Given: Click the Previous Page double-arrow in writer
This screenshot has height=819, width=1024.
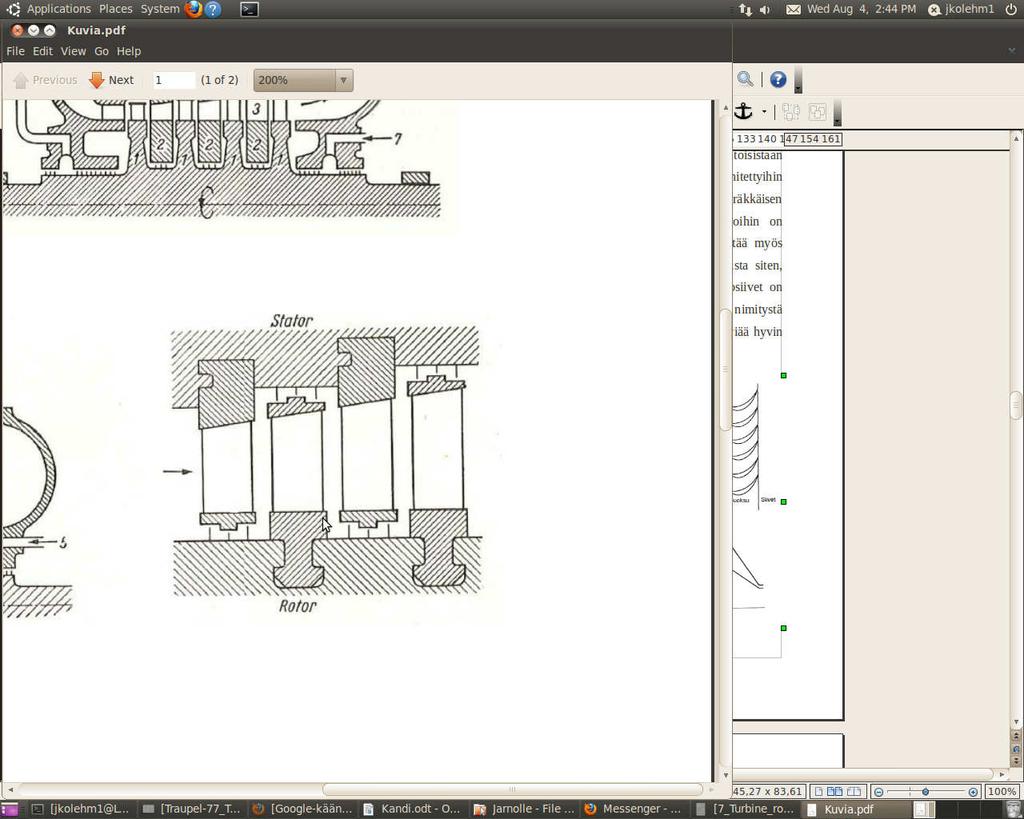Looking at the screenshot, I should (x=1016, y=736).
